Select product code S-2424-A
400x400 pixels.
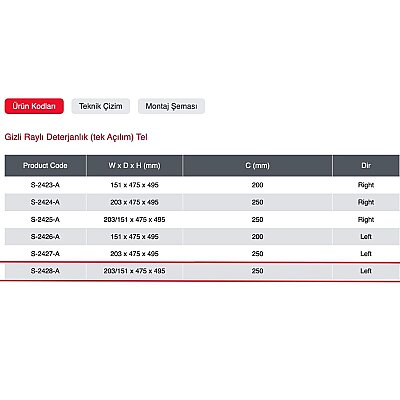click(45, 202)
